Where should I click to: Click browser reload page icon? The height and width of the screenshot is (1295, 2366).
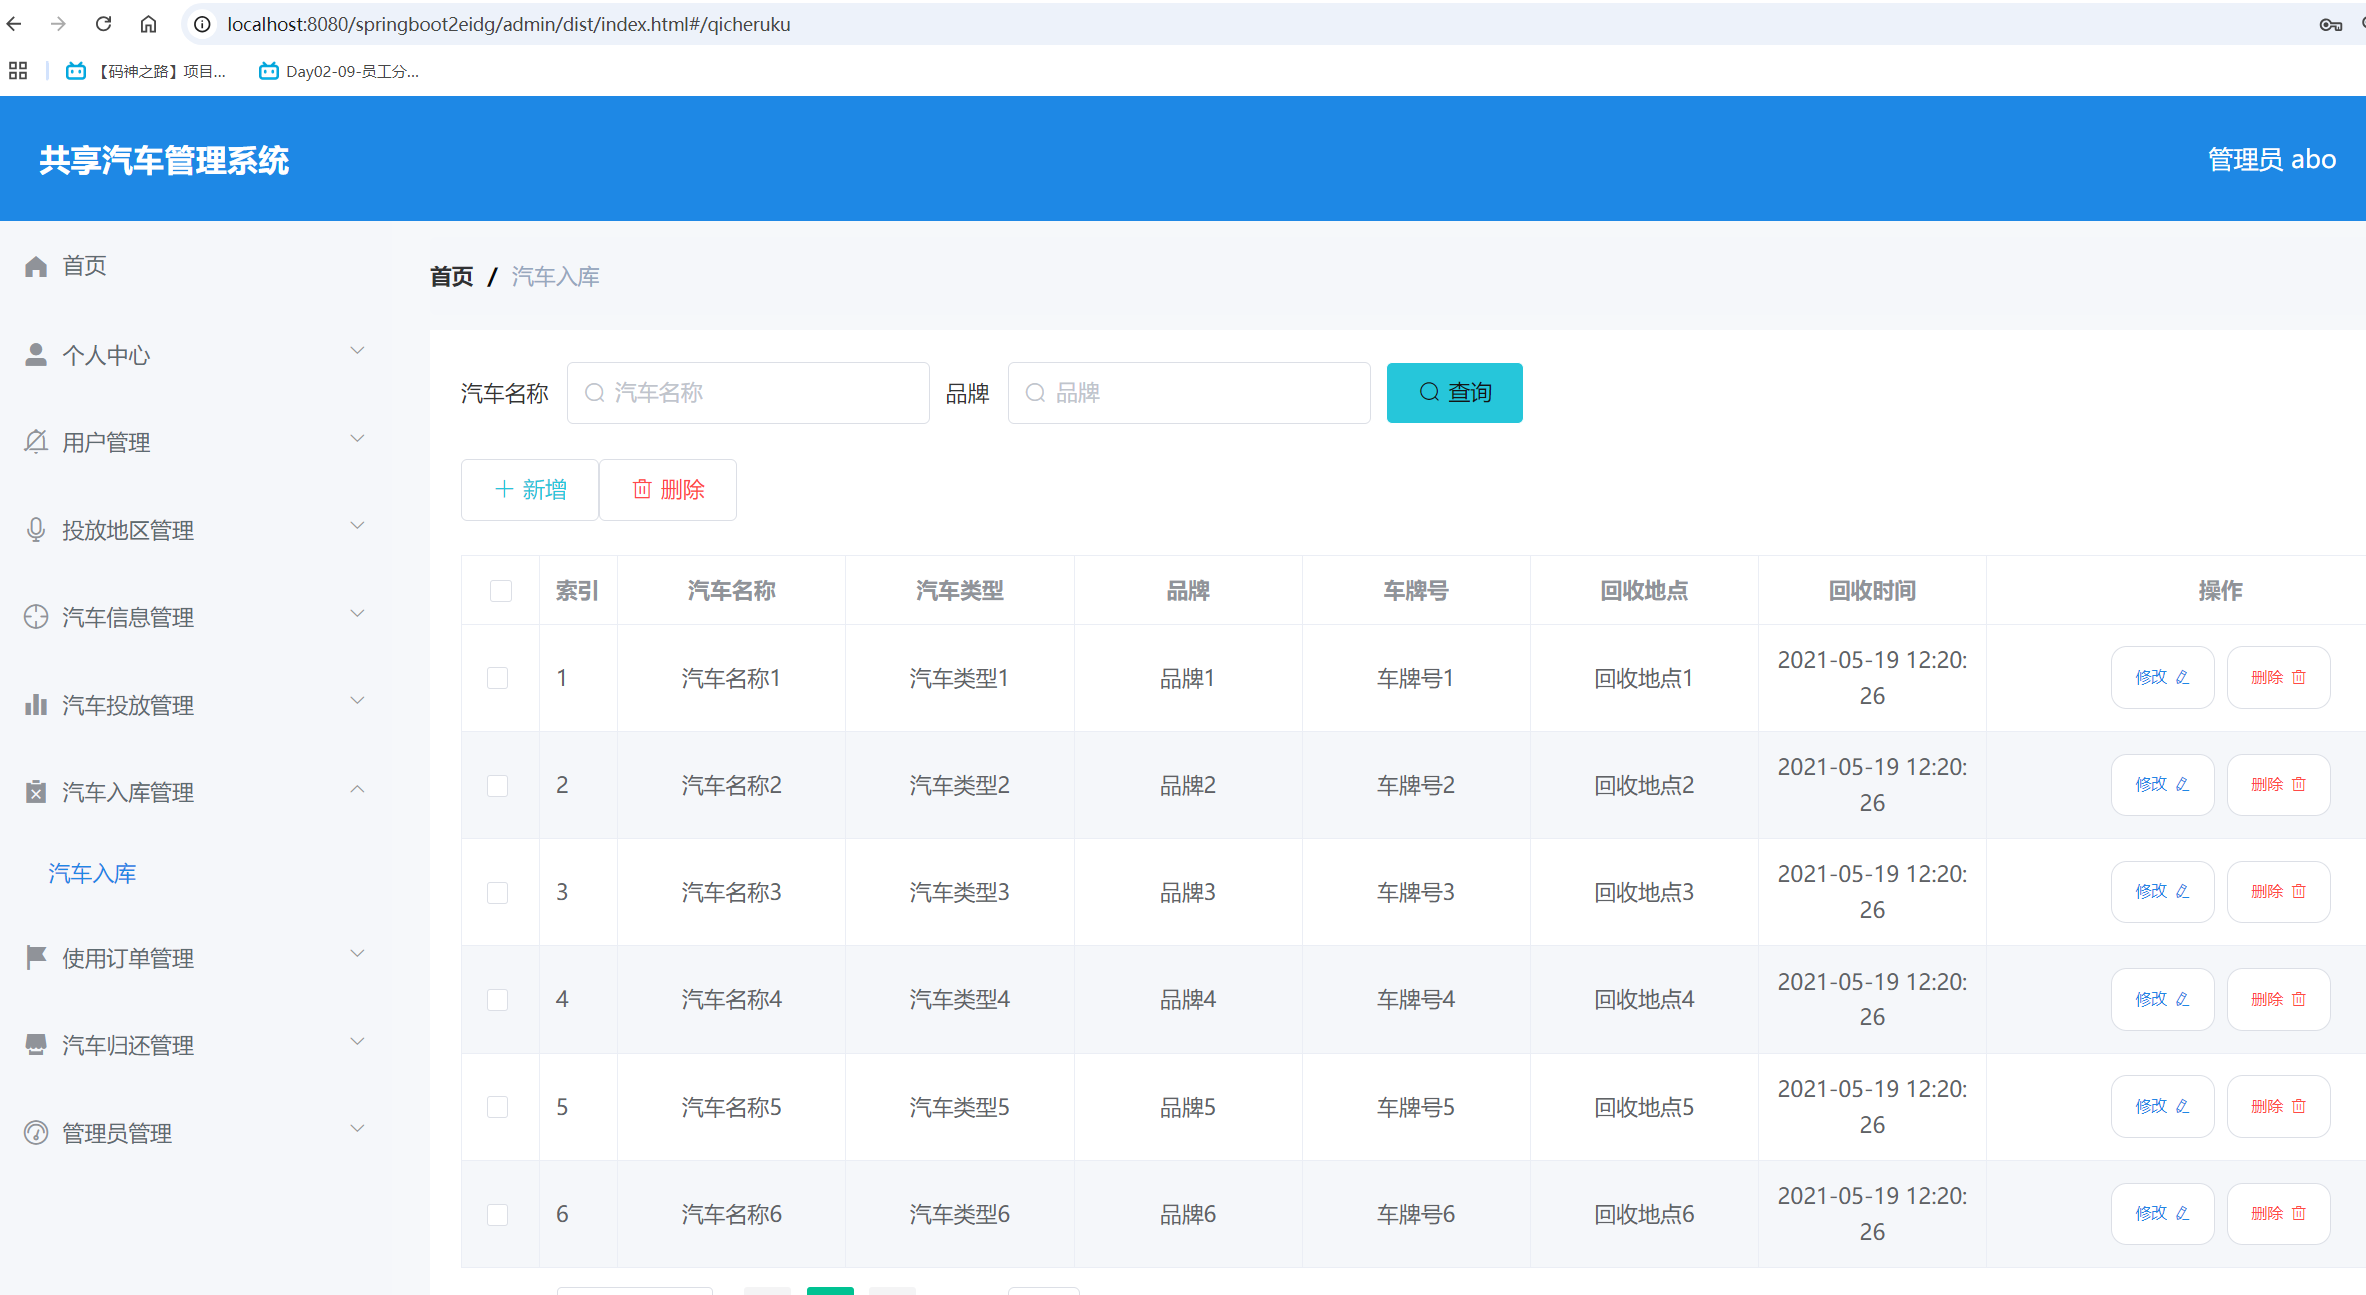coord(103,24)
